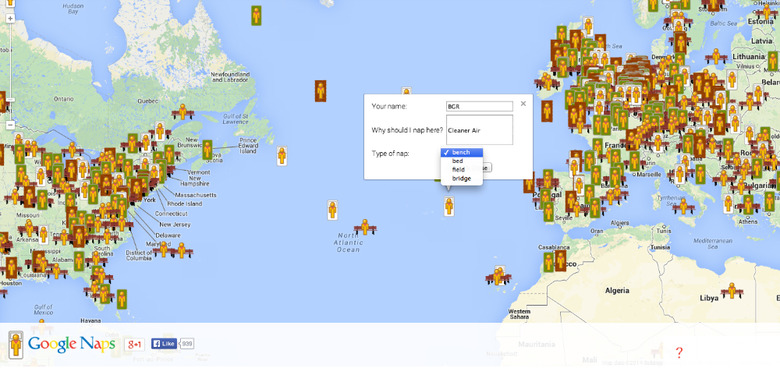The image size is (780, 368).
Task: Zoom out with the map minus button
Action: click(10, 125)
